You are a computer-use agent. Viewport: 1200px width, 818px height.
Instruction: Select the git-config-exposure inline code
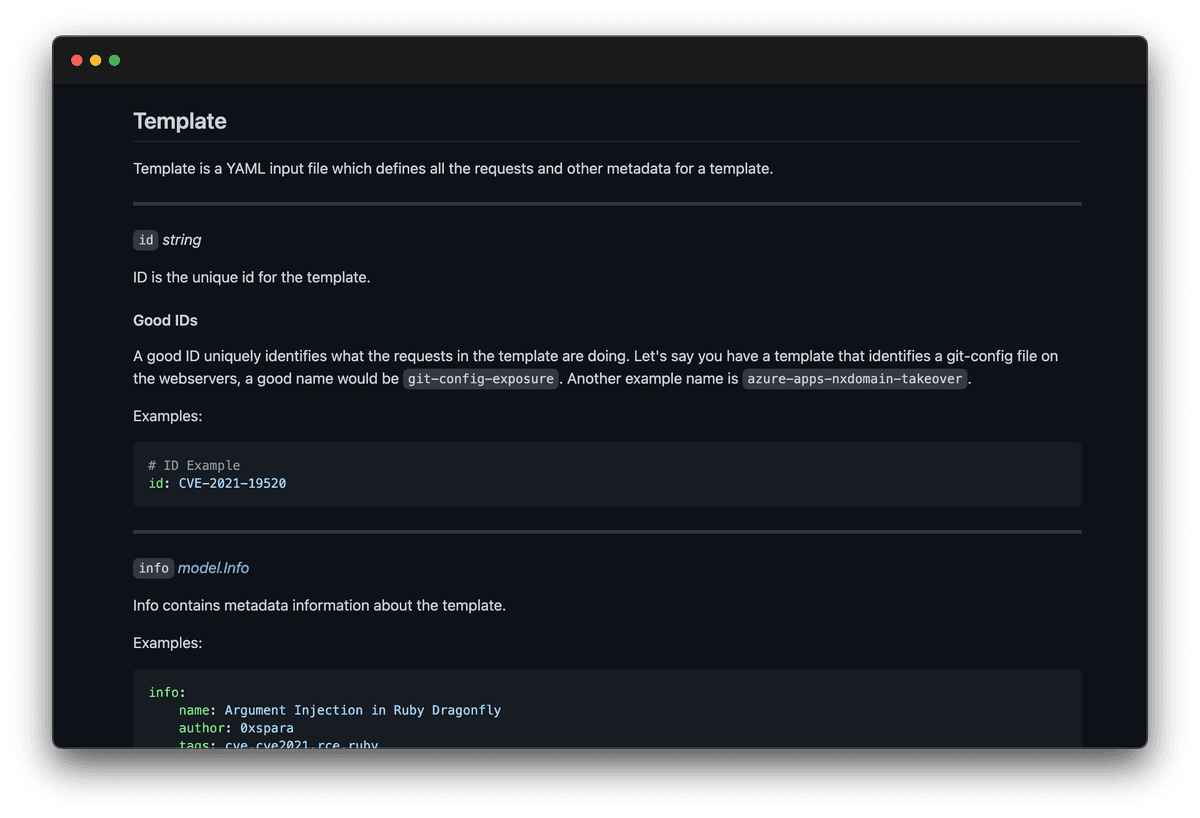(x=480, y=378)
